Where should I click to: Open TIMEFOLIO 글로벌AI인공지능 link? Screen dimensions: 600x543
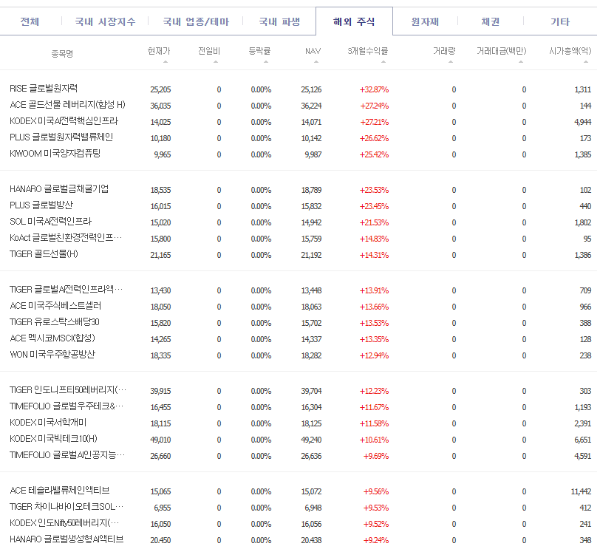(x=67, y=455)
